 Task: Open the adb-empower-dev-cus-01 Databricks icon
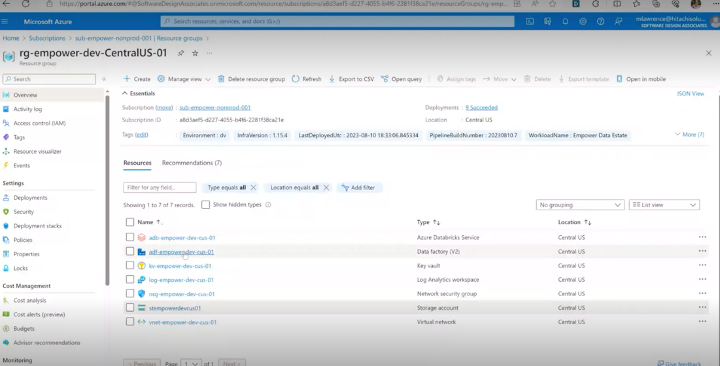coord(141,237)
